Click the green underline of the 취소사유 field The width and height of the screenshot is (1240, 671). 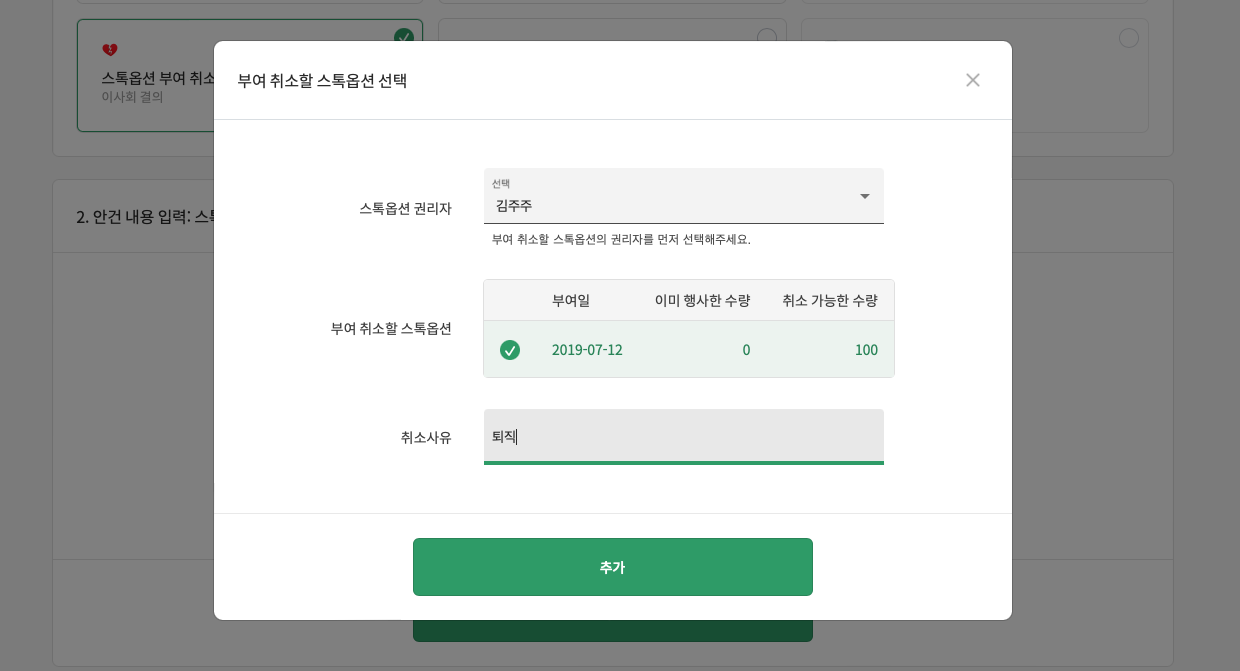click(684, 463)
